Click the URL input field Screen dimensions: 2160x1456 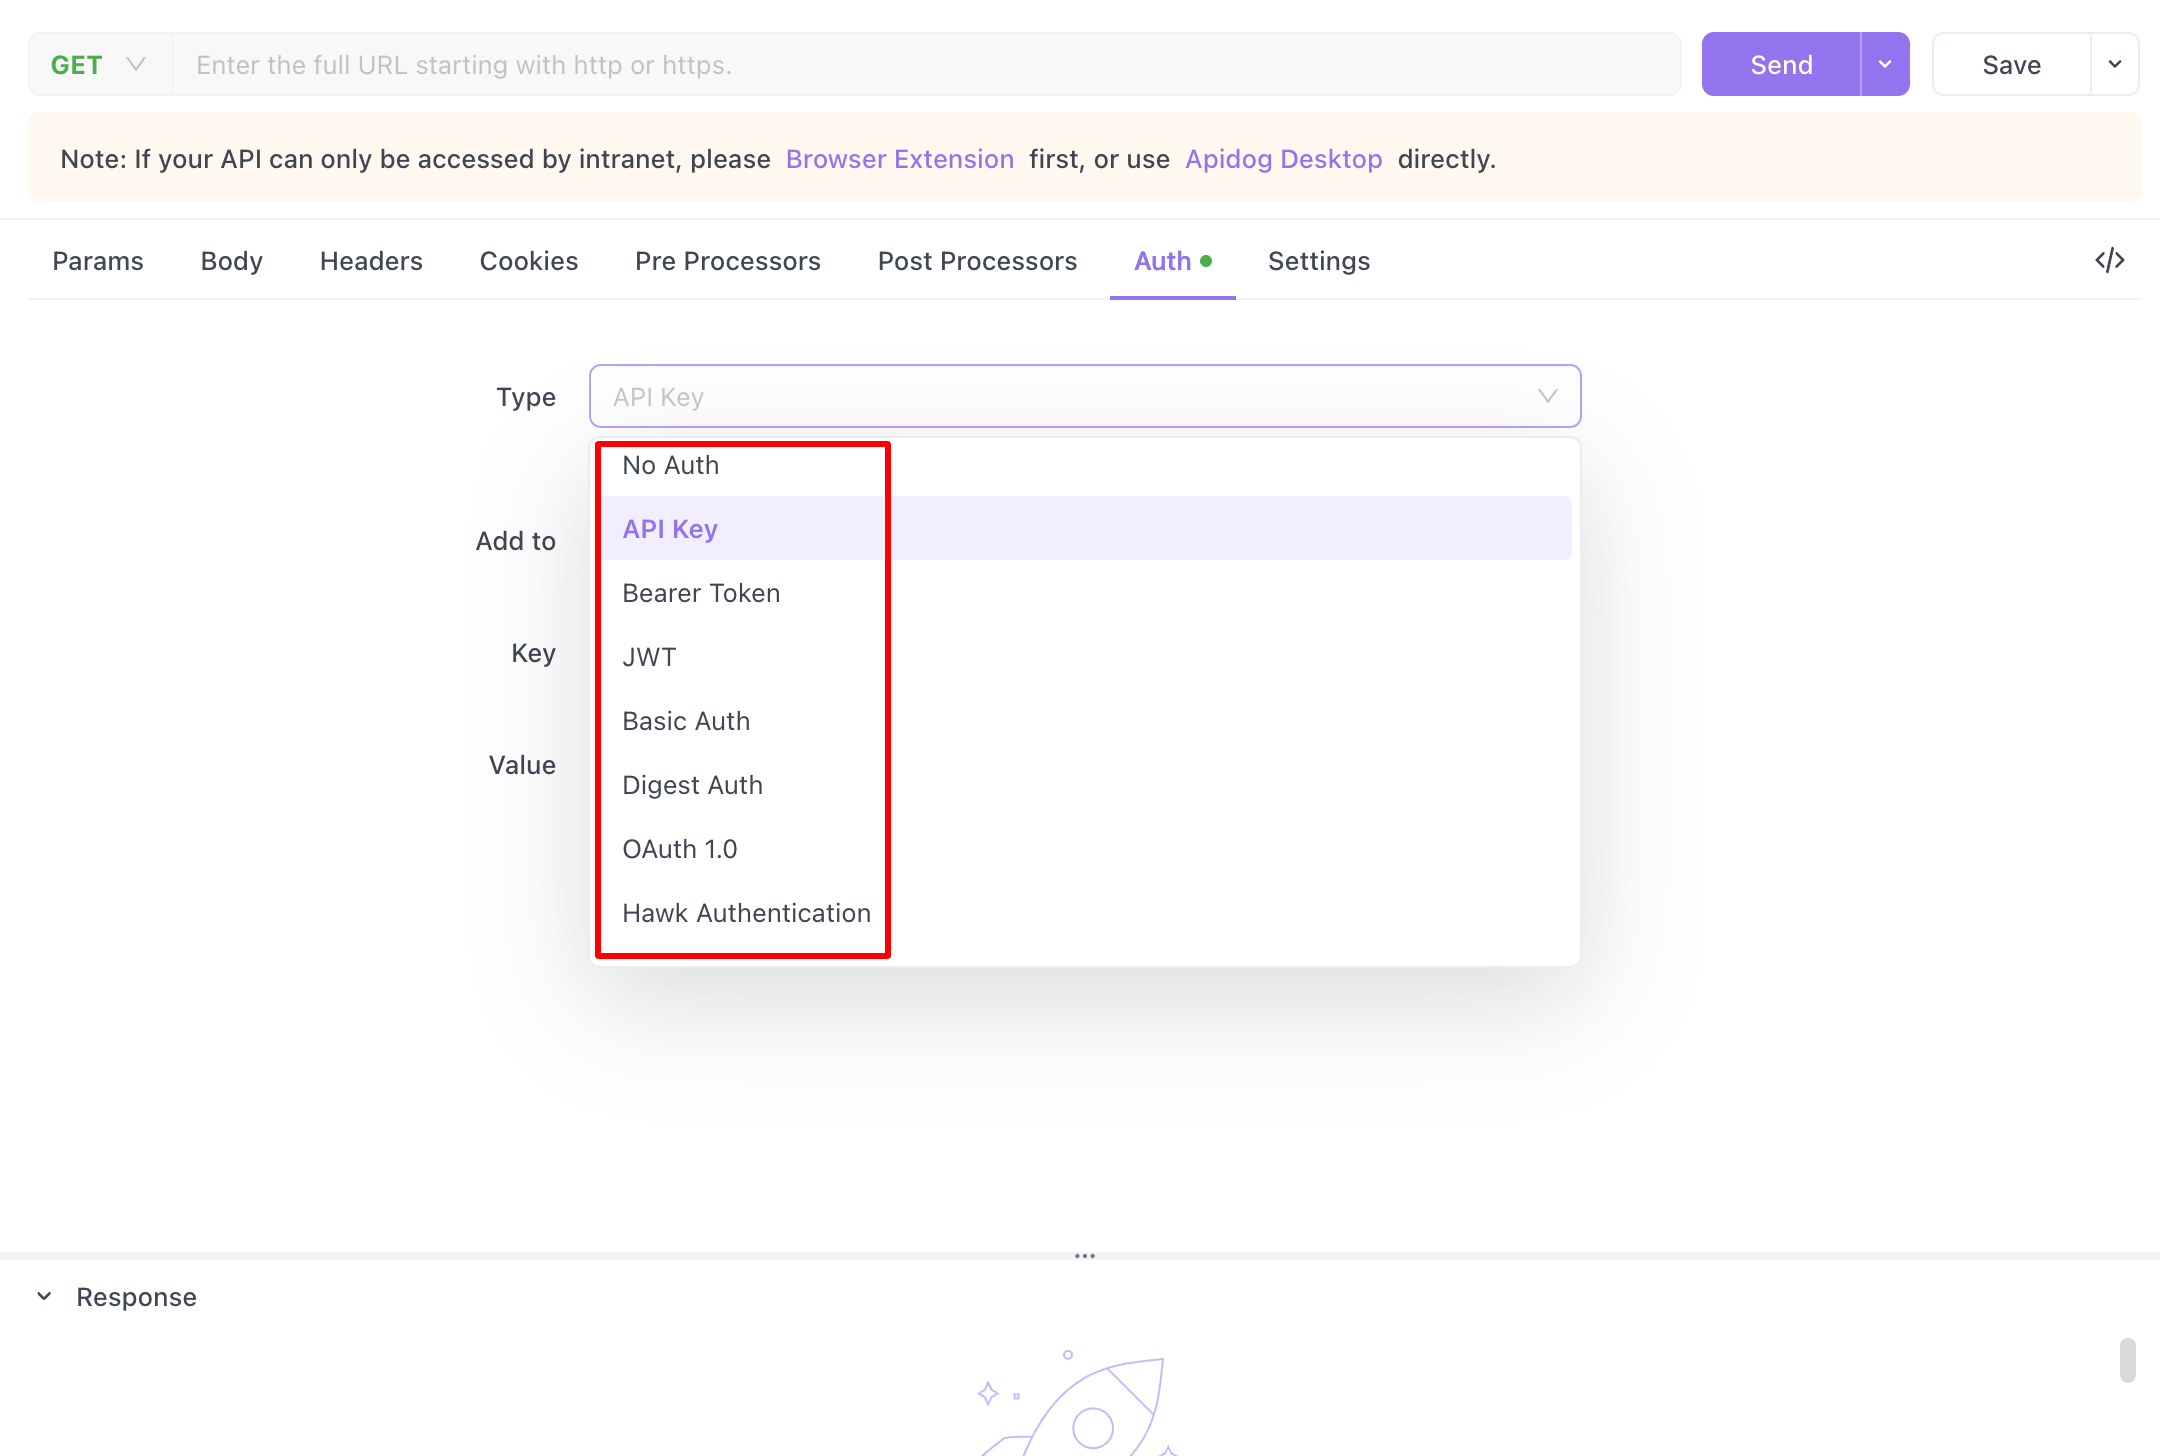point(900,63)
